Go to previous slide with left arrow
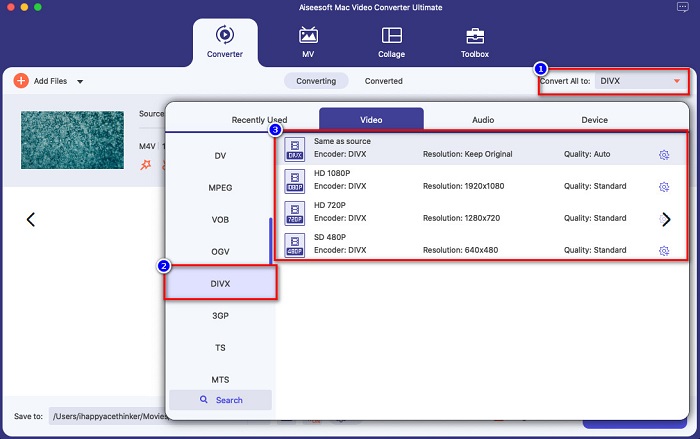The height and width of the screenshot is (439, 700). (31, 219)
